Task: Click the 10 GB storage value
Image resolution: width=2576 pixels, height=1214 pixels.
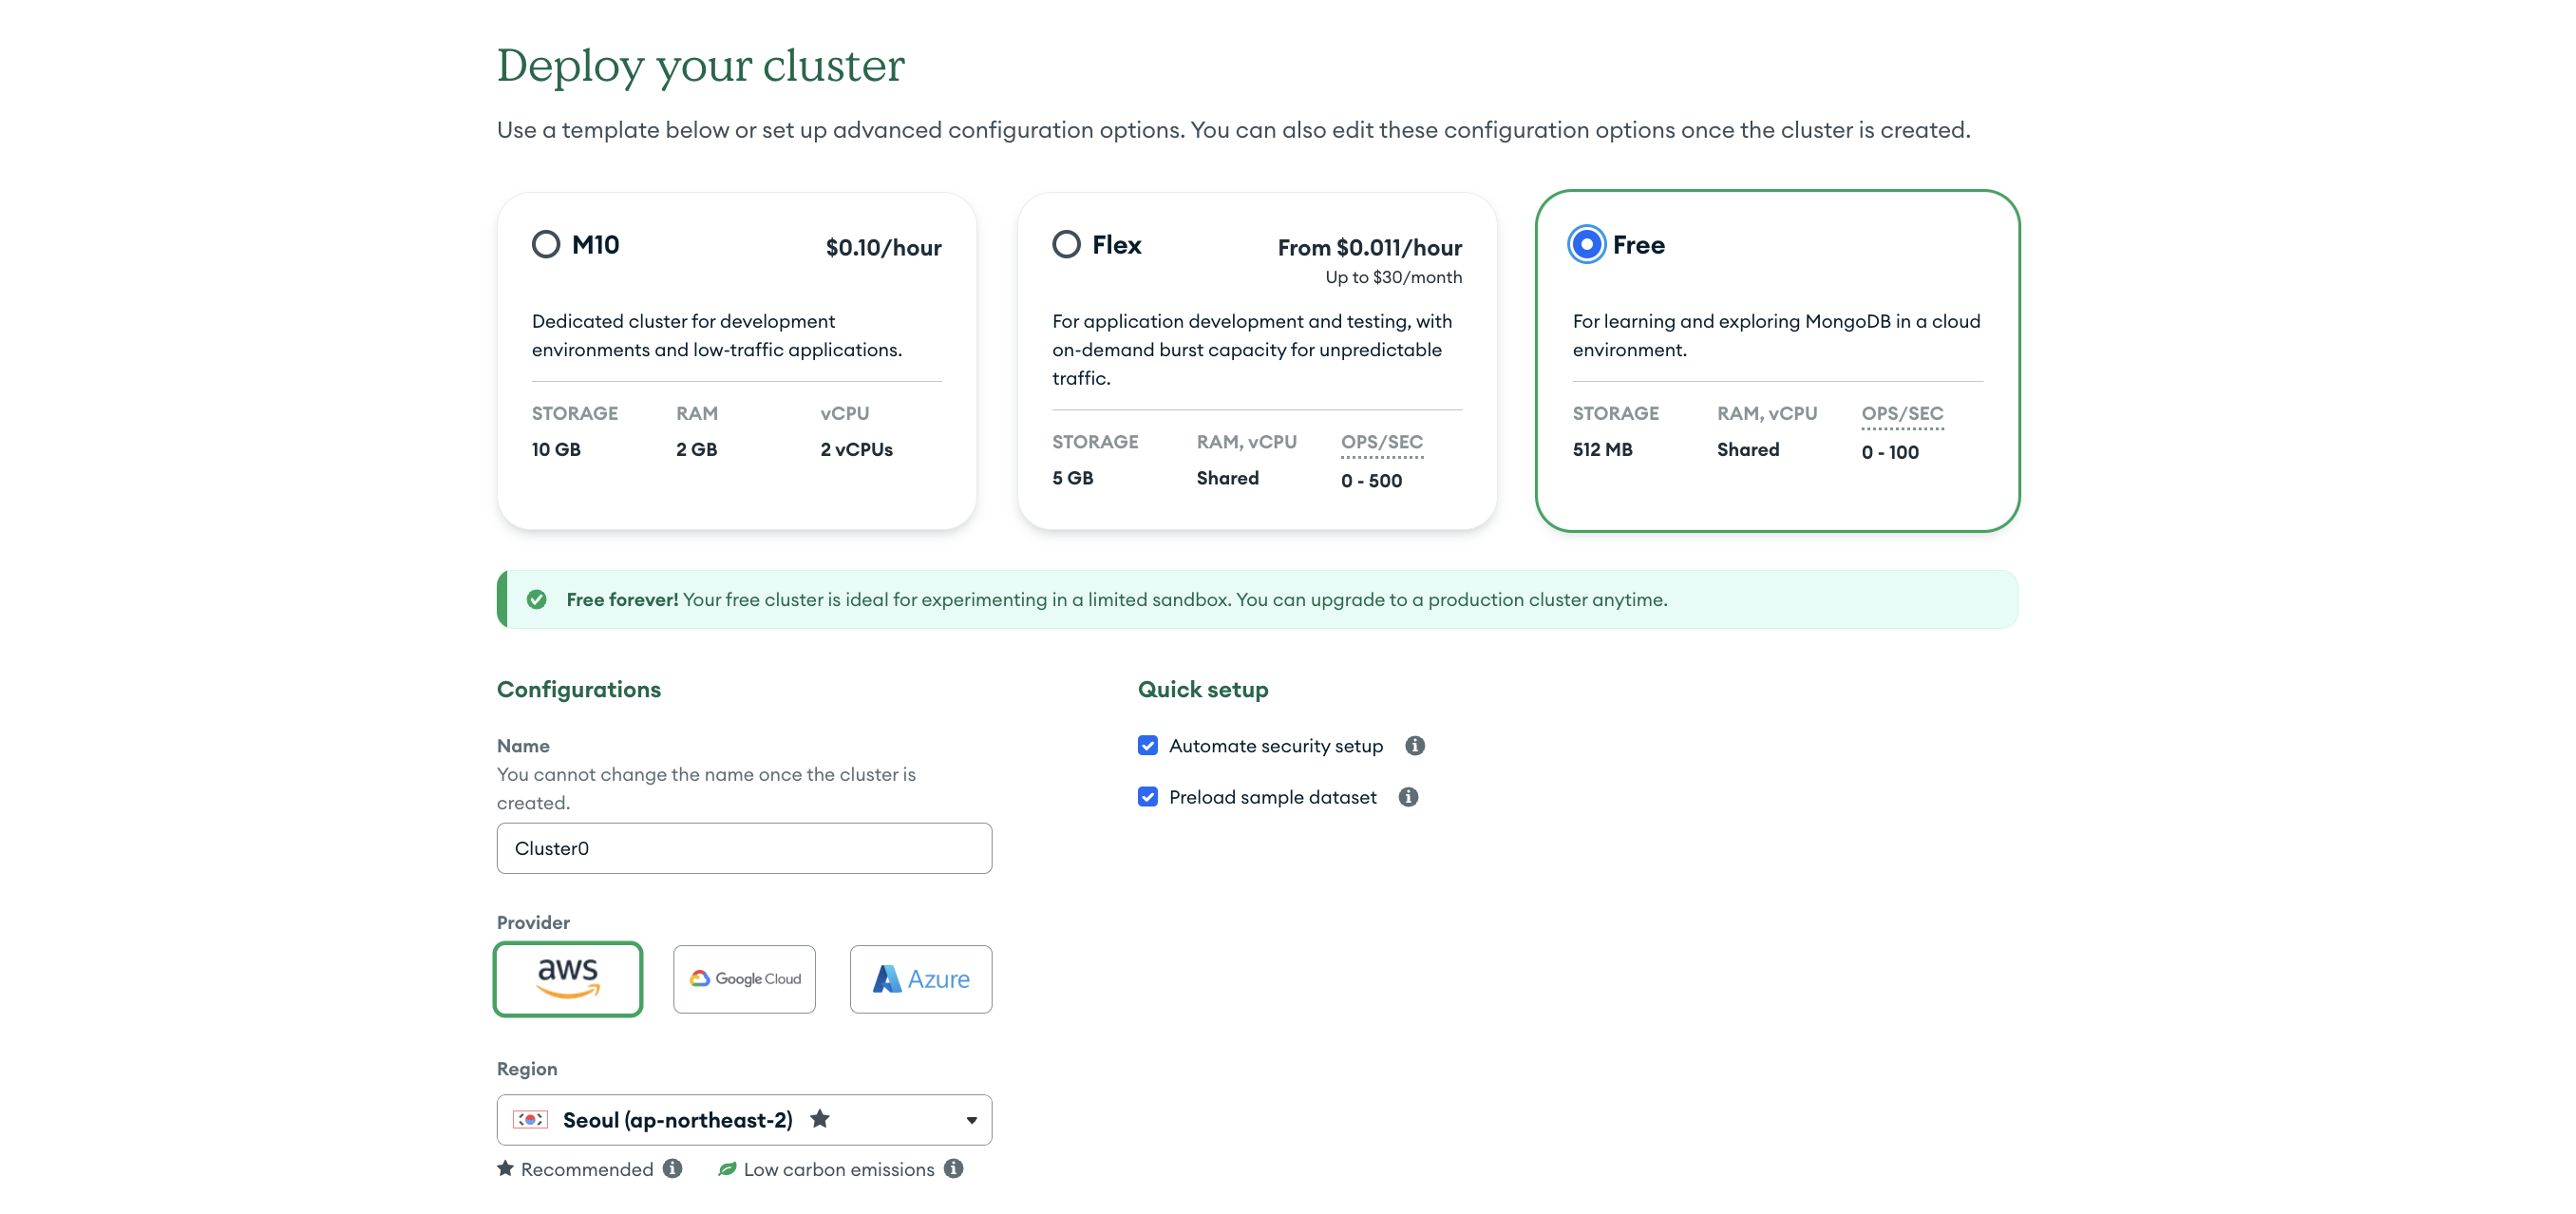Action: (556, 449)
